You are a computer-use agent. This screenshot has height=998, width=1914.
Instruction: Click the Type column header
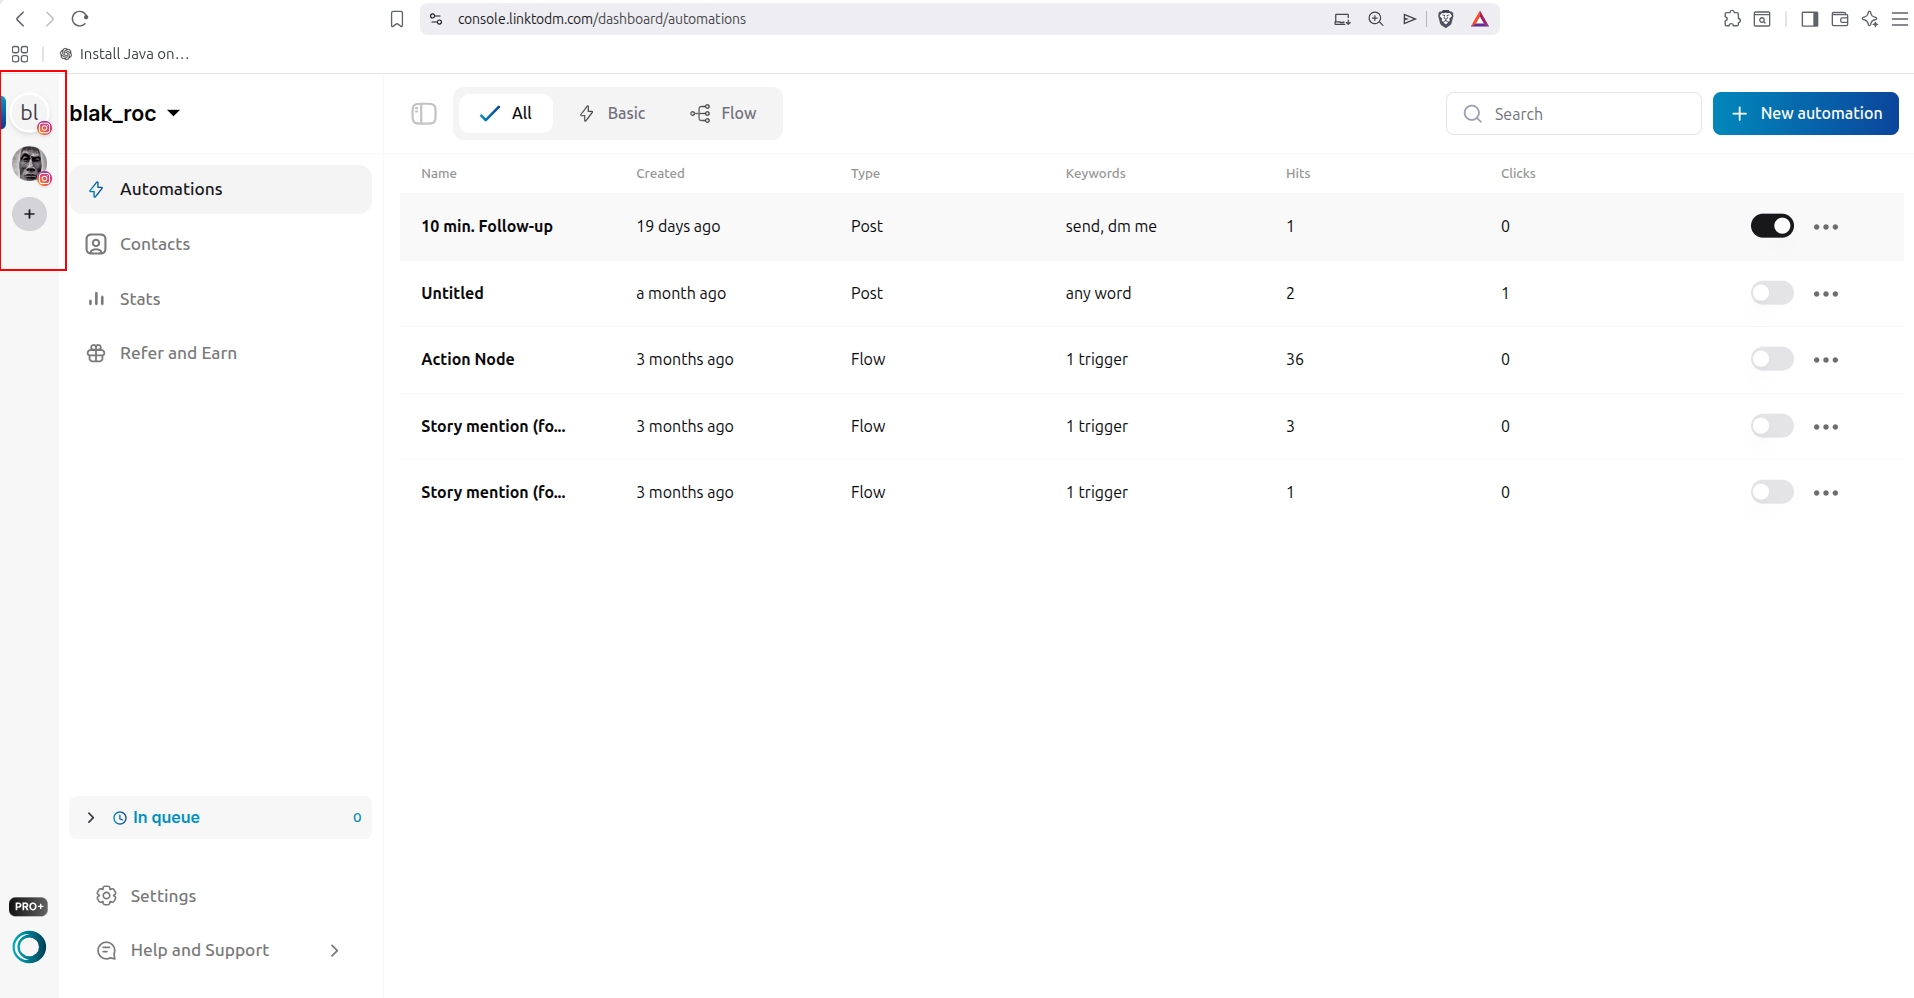[865, 173]
